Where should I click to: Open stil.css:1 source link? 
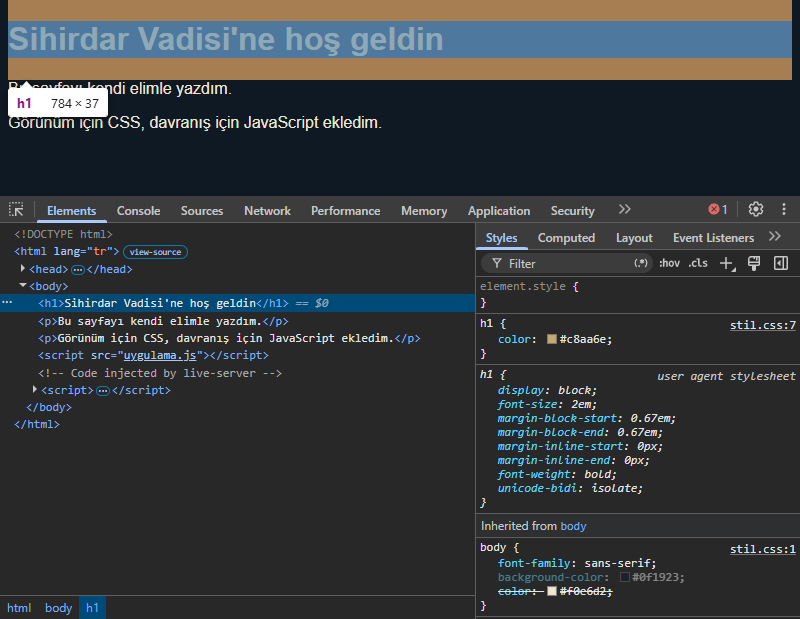coord(763,549)
